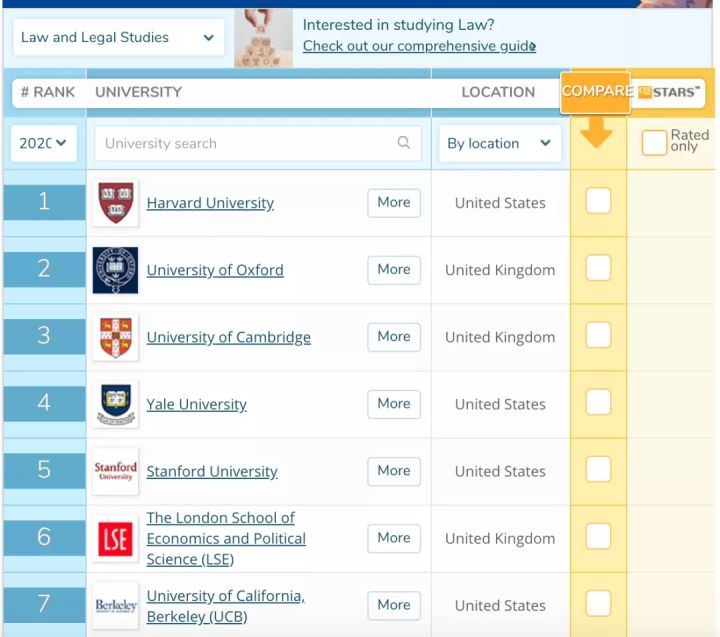The height and width of the screenshot is (637, 720).
Task: Click the magnifier icon in University search
Action: [404, 143]
